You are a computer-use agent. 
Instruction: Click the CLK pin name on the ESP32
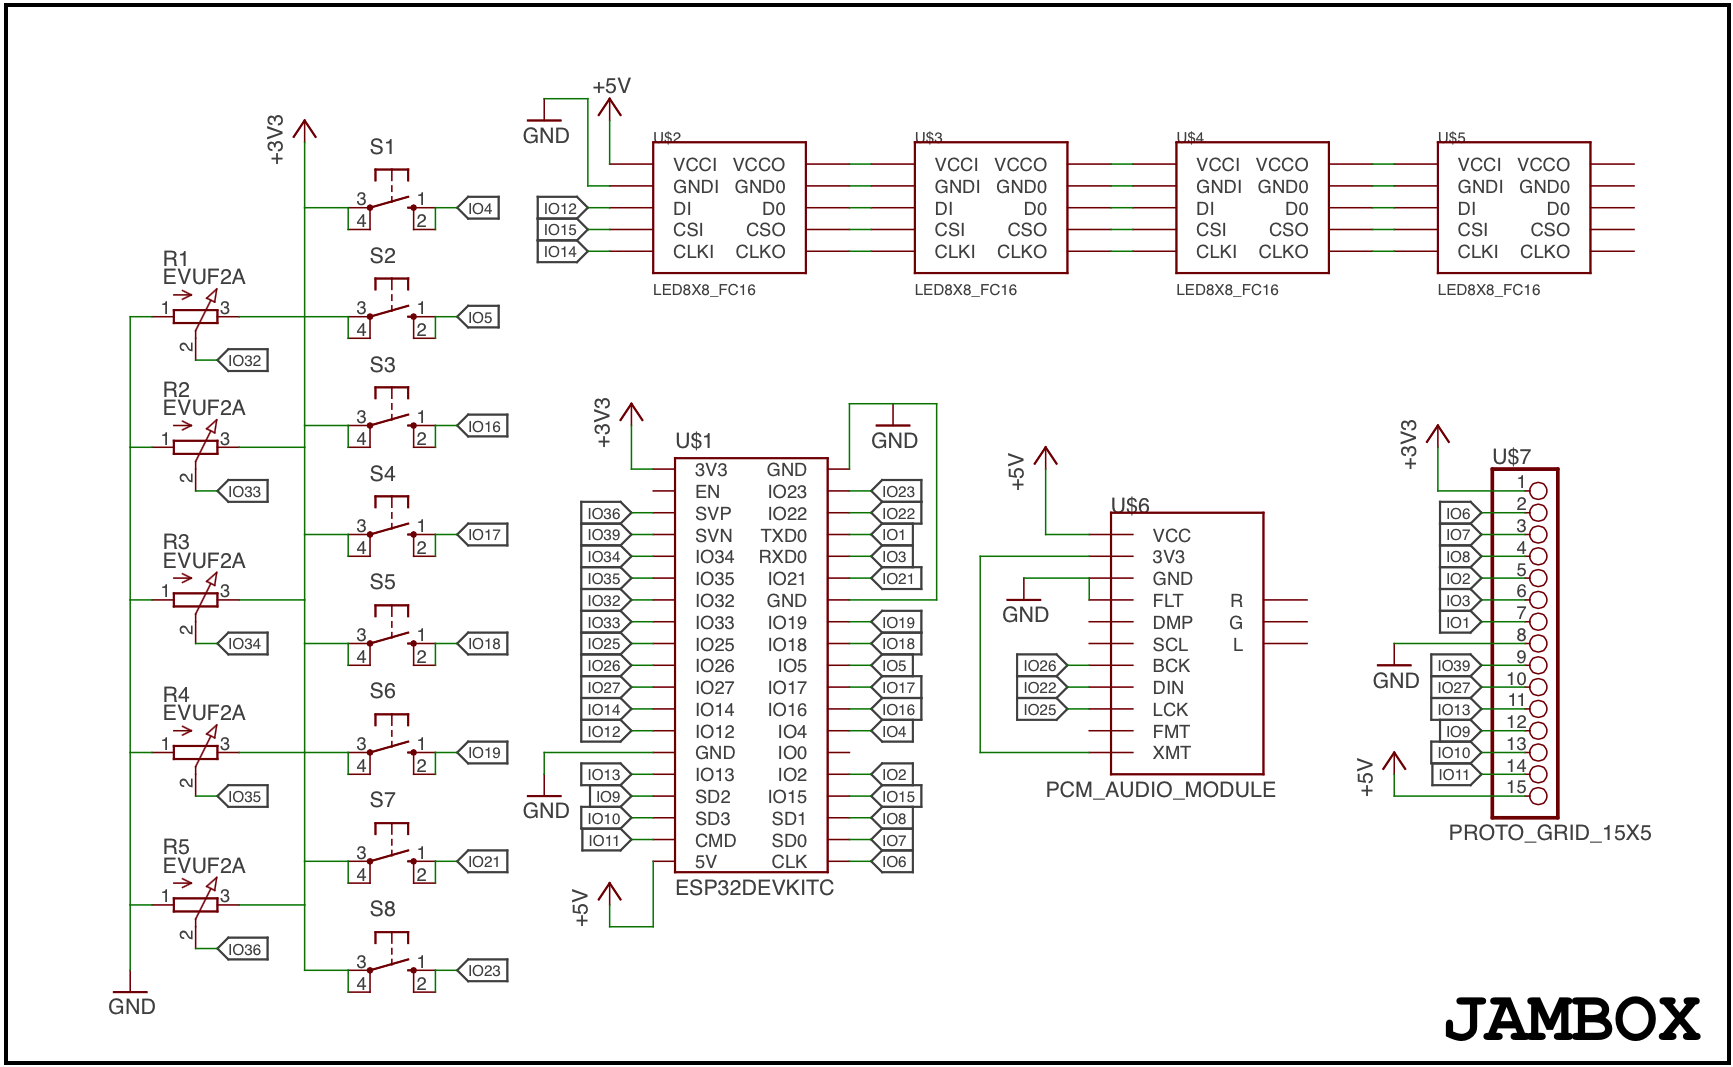click(789, 862)
